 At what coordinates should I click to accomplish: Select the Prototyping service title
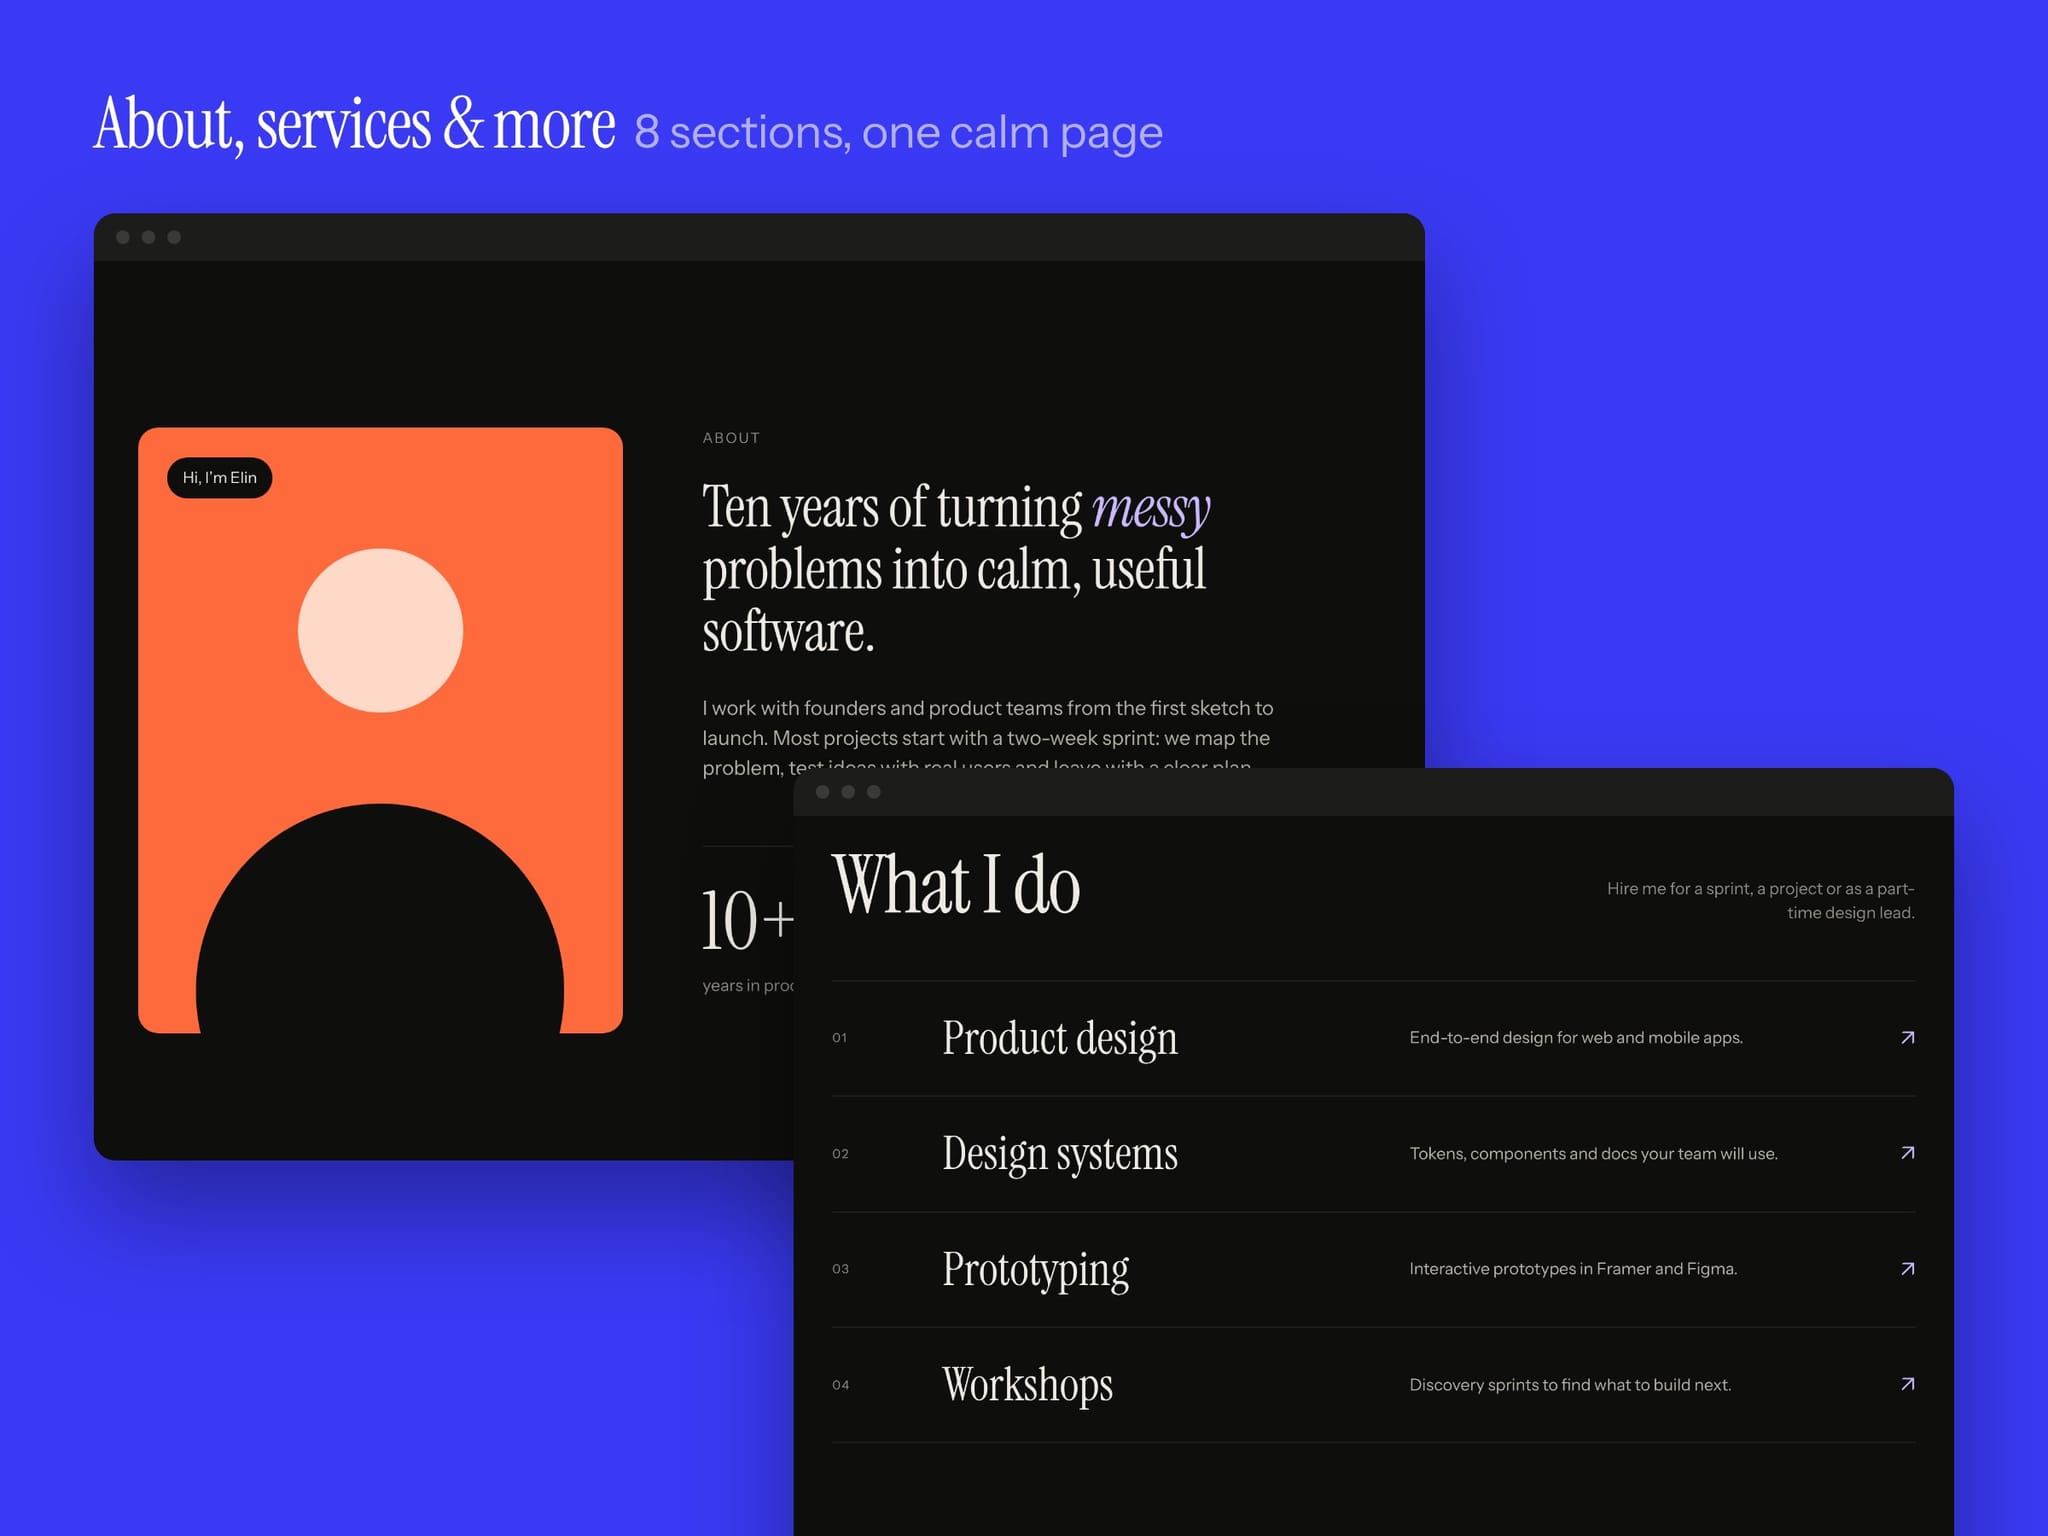(1036, 1270)
